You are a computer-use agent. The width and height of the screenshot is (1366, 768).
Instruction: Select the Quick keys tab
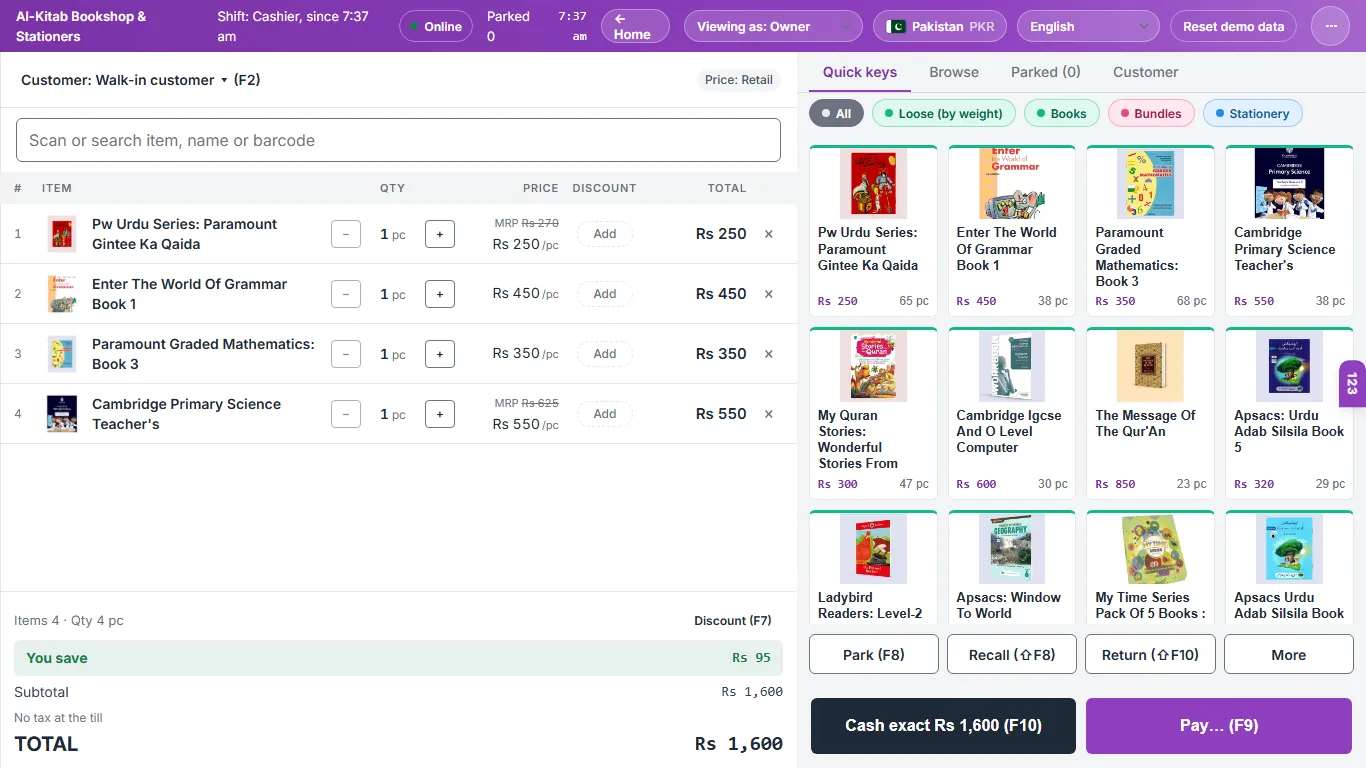[860, 72]
